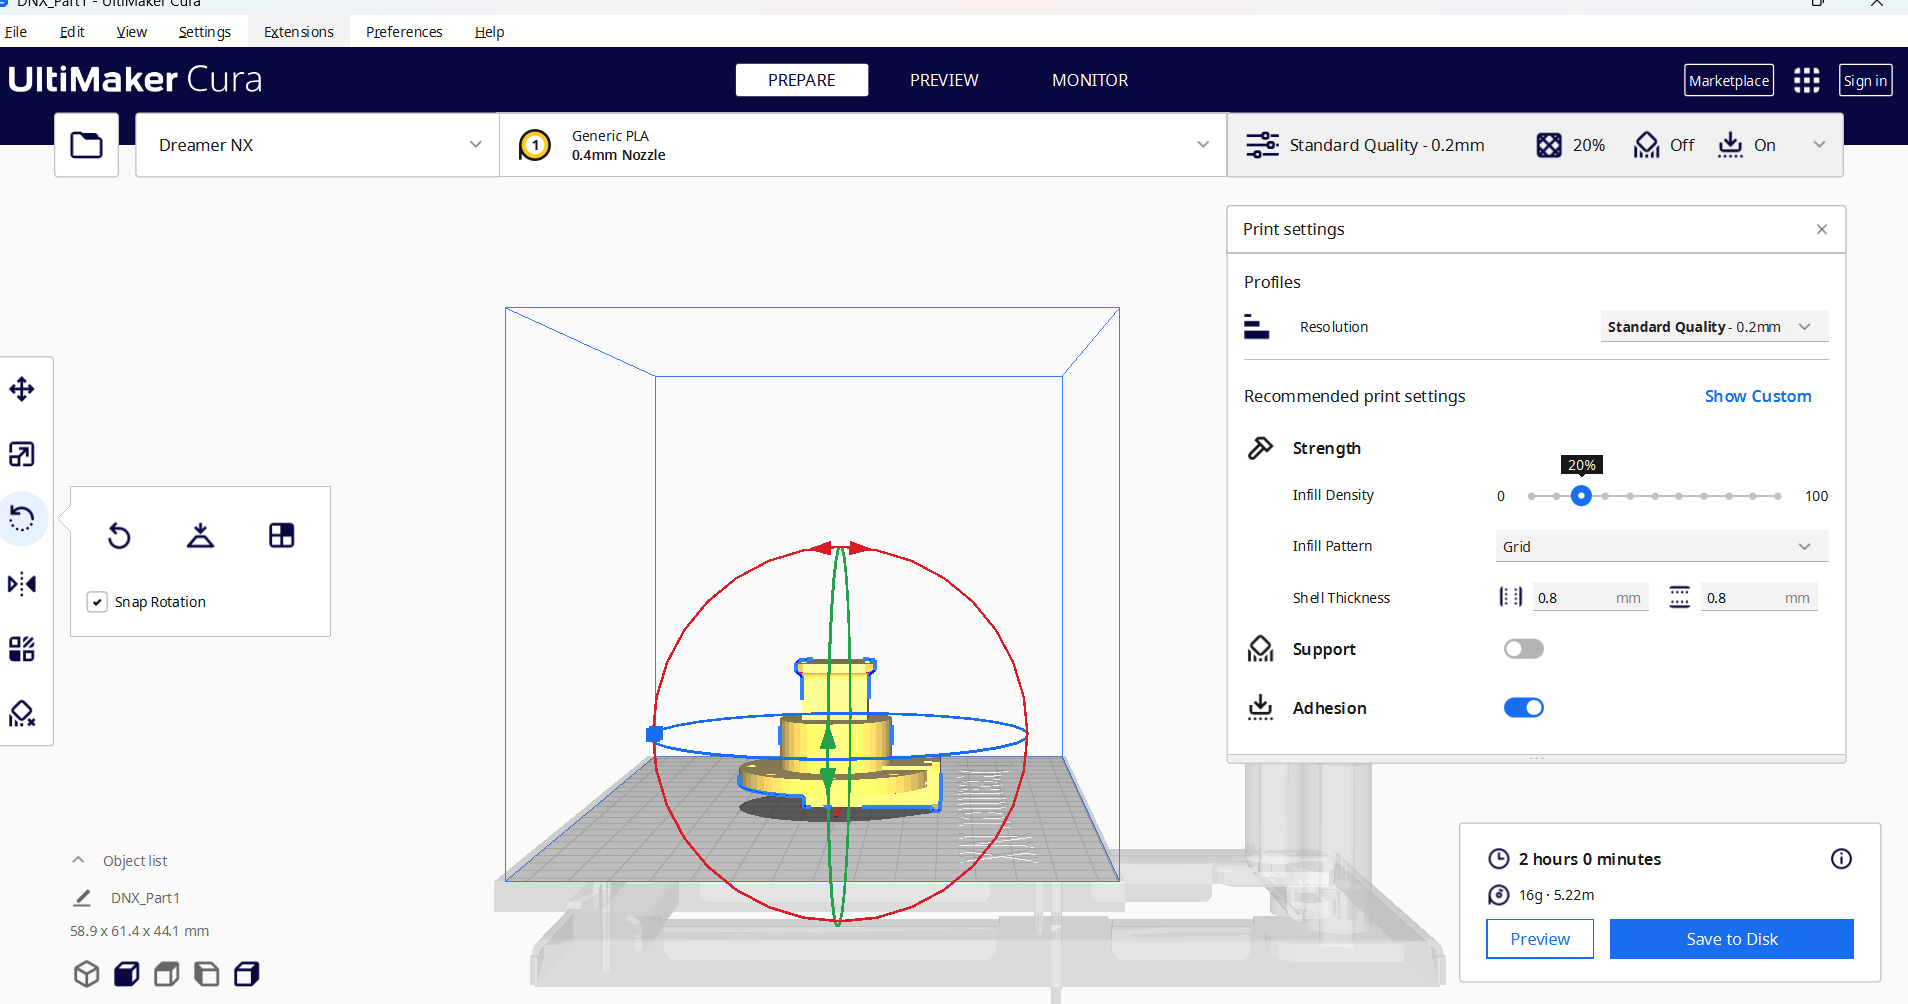Switch to the PREVIEW stage
The width and height of the screenshot is (1908, 1004).
(944, 80)
